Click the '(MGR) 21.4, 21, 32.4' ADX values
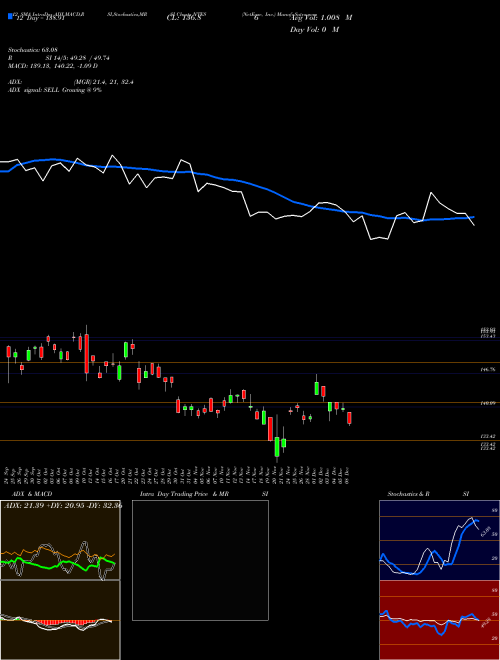 coord(103,82)
